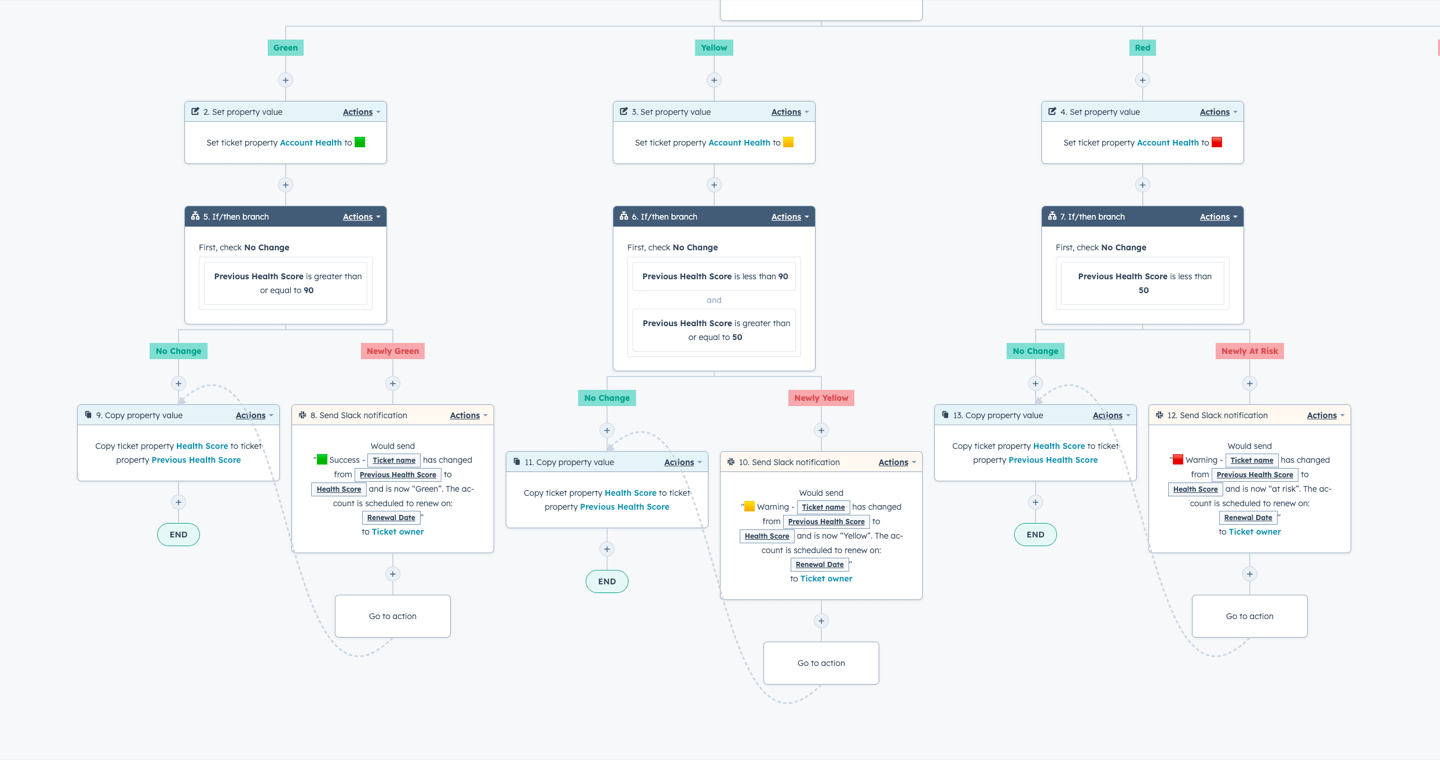The image size is (1440, 760).
Task: Open Actions dropdown on step 13
Action: click(x=1111, y=415)
